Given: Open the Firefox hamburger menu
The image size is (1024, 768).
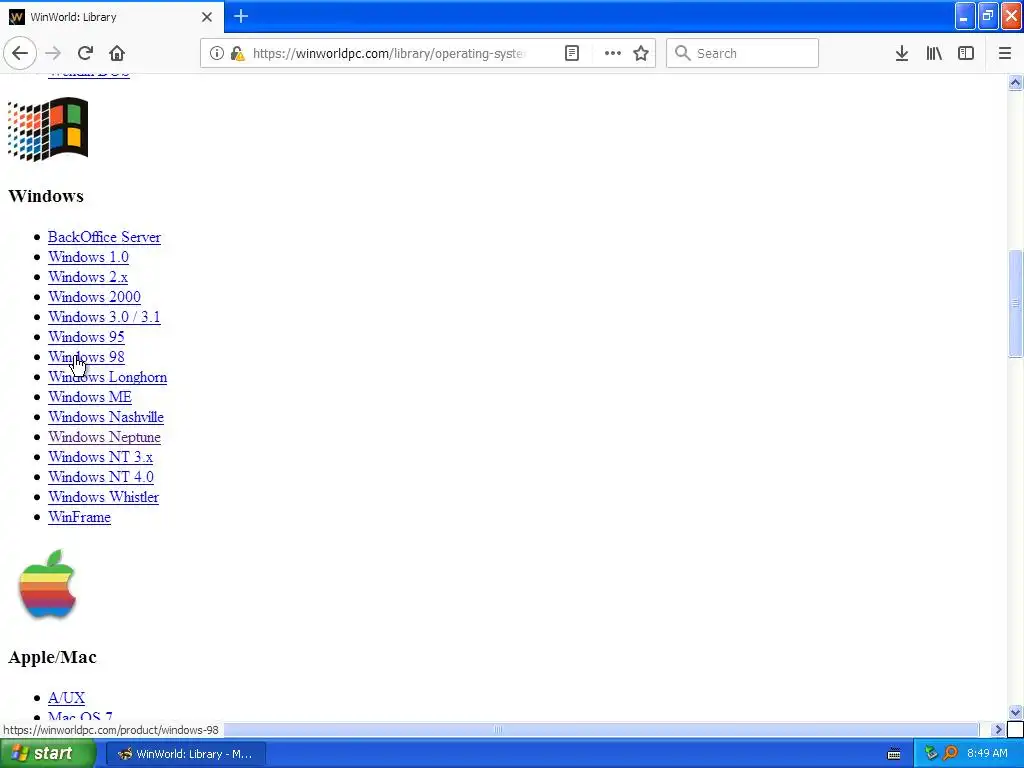Looking at the screenshot, I should 1005,53.
